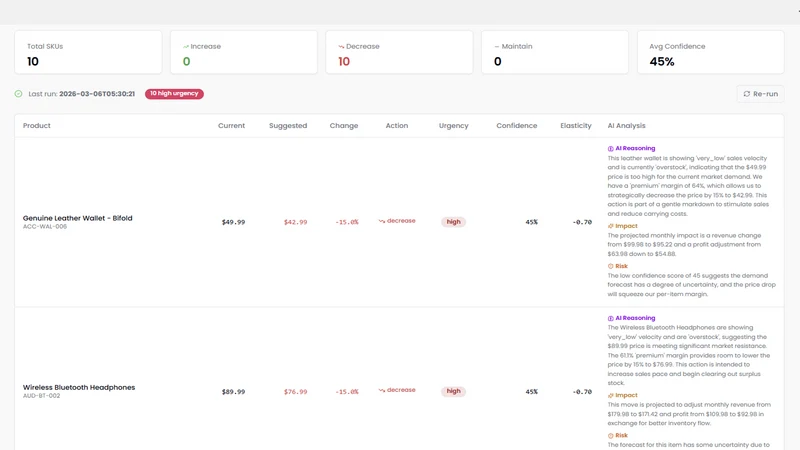Click the headphones row -15.0% change
Viewport: 800px width, 450px height.
(x=347, y=392)
